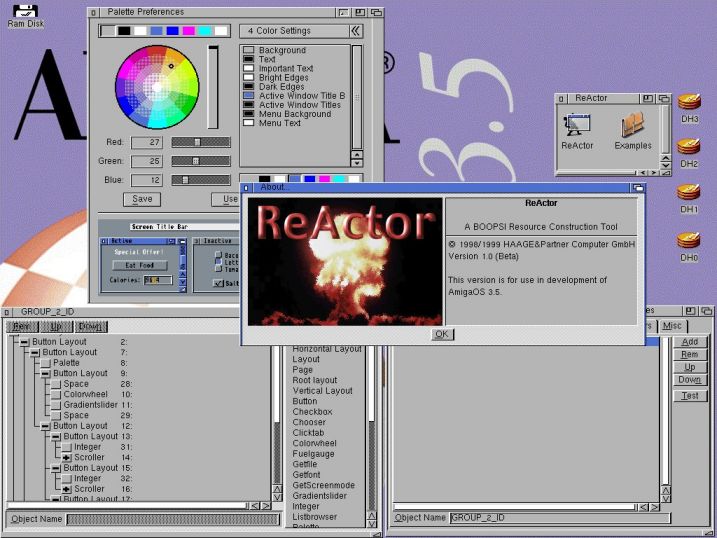The width and height of the screenshot is (717, 538).
Task: Click the Test button
Action: point(690,396)
